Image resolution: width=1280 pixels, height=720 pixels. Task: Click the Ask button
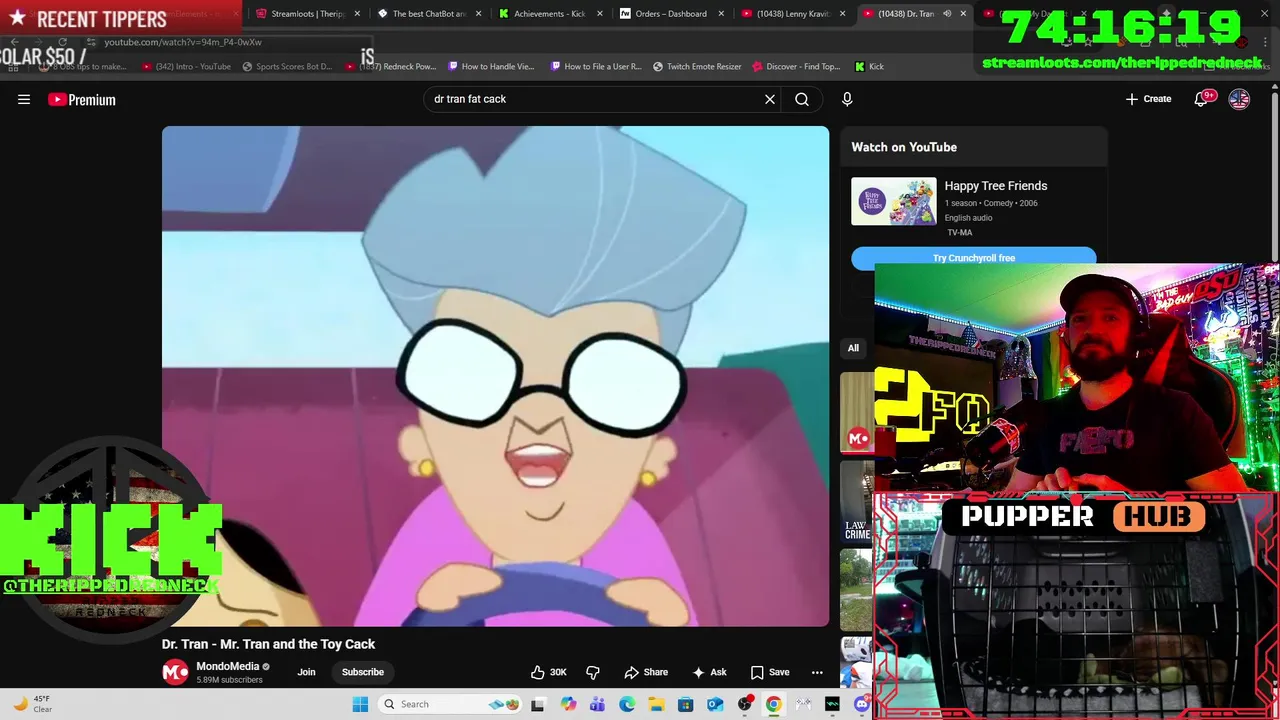(709, 672)
